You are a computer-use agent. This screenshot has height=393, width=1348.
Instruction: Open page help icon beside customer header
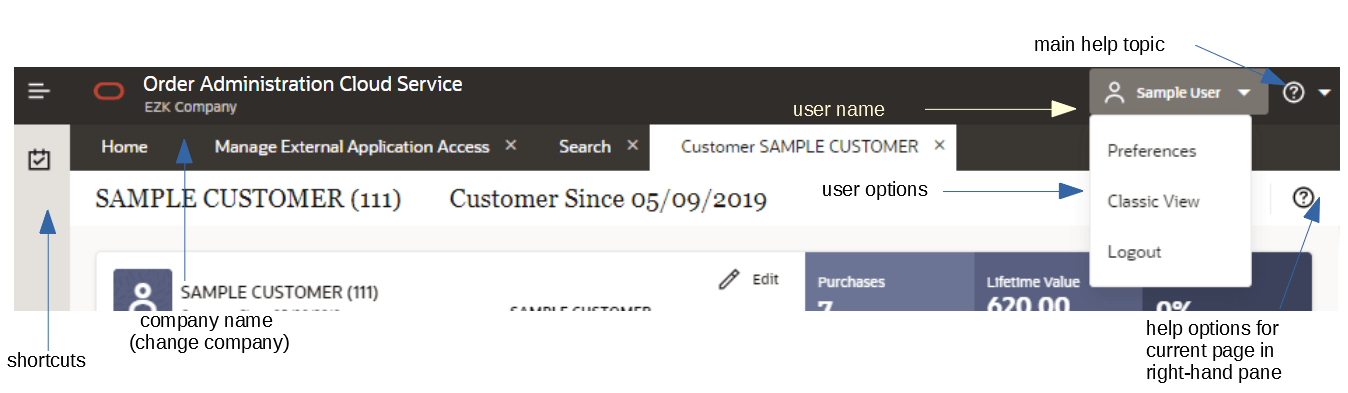click(1303, 197)
